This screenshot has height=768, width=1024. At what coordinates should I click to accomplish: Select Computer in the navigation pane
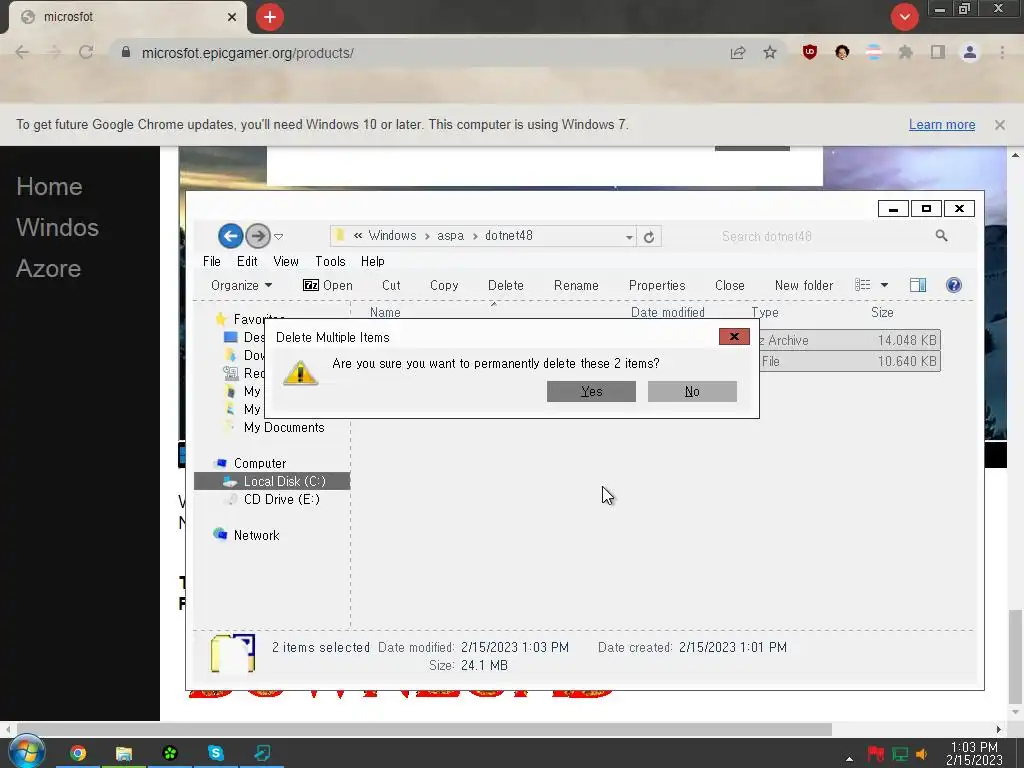point(260,463)
